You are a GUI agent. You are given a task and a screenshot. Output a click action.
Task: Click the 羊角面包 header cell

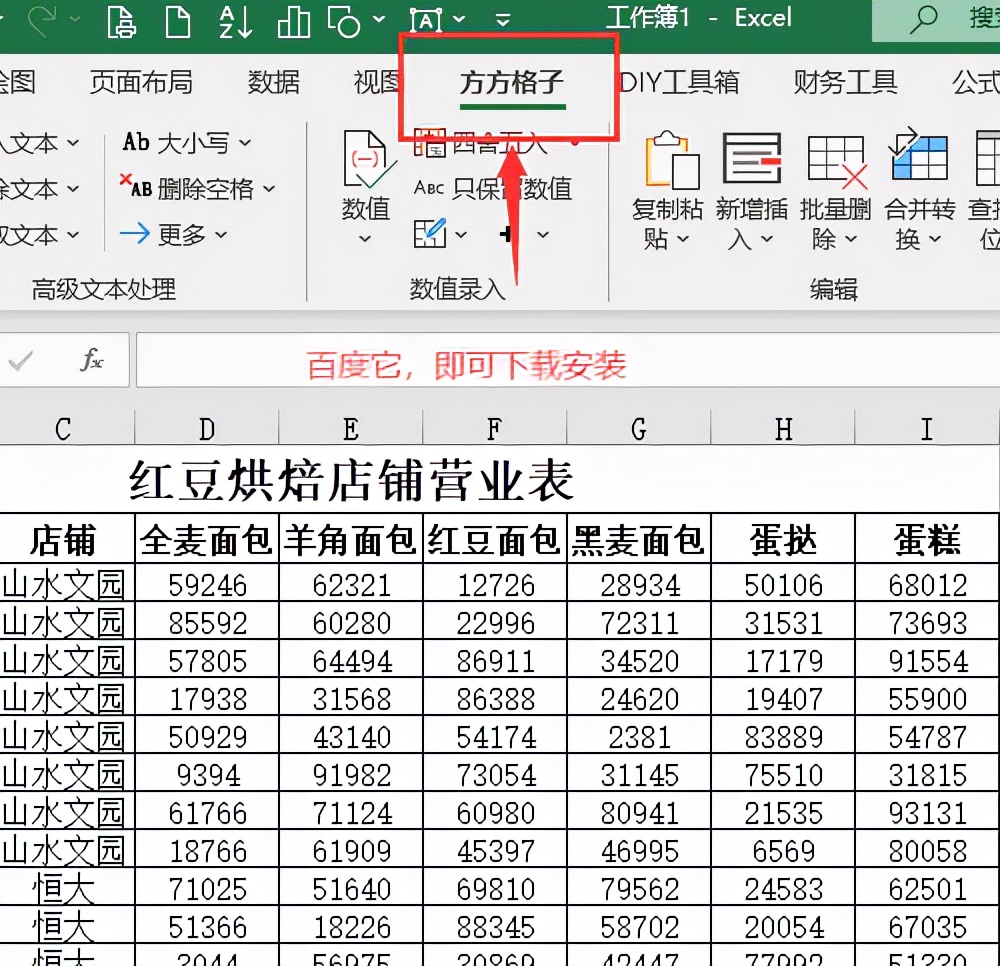[351, 539]
